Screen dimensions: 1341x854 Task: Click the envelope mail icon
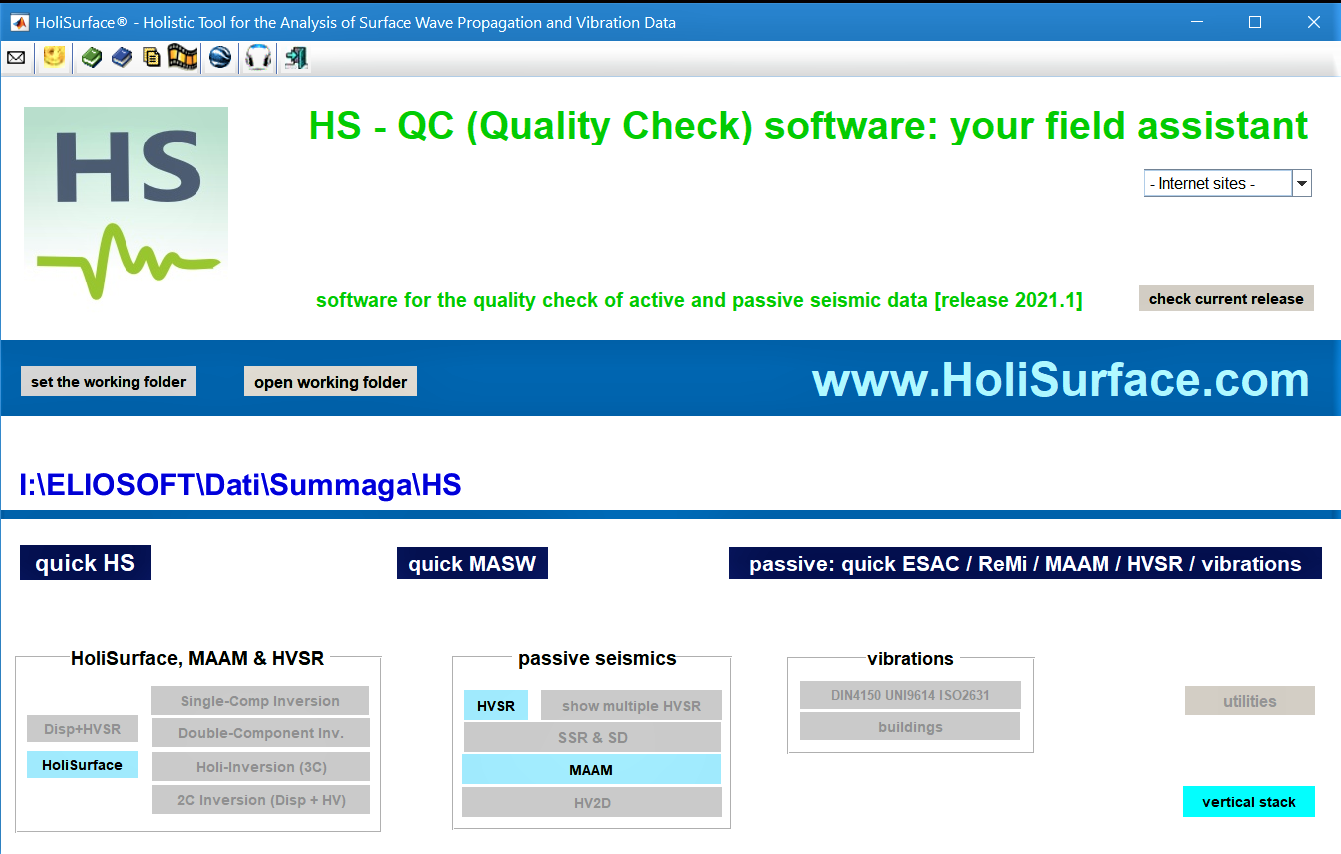(16, 58)
